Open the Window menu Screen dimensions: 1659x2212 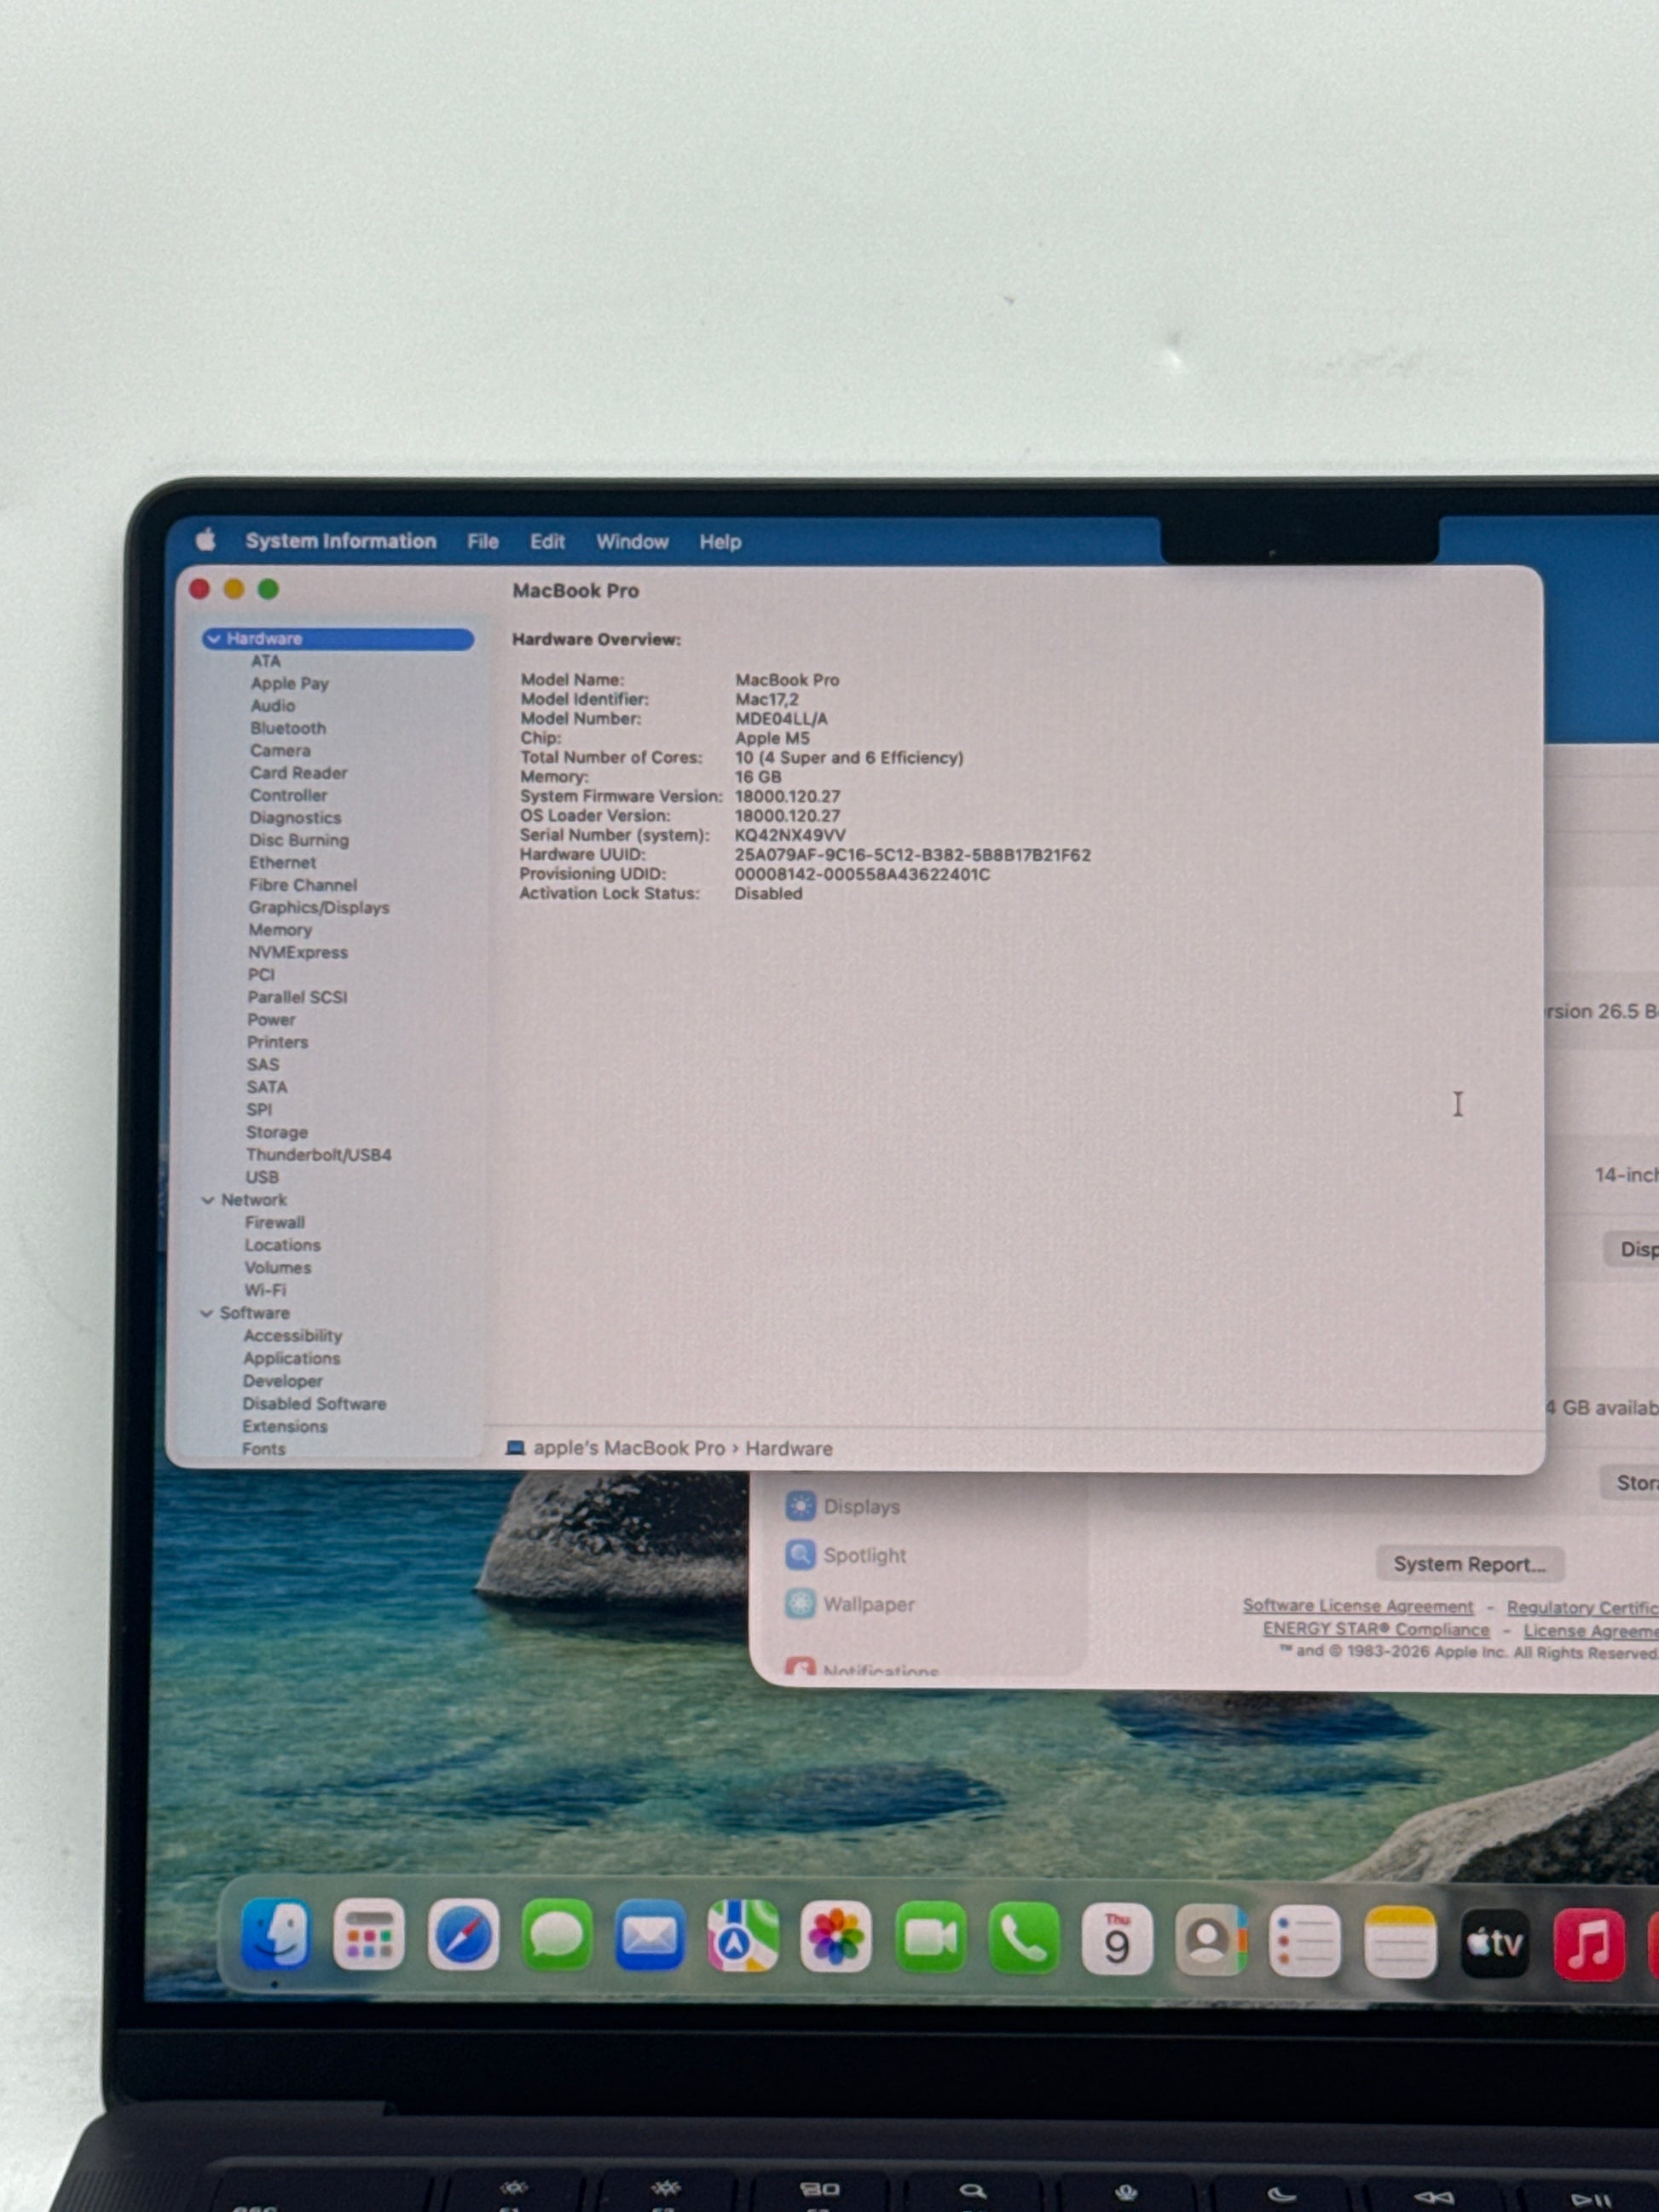632,542
